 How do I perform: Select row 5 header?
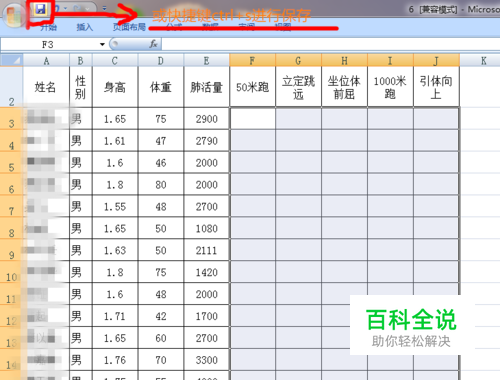[x=12, y=162]
